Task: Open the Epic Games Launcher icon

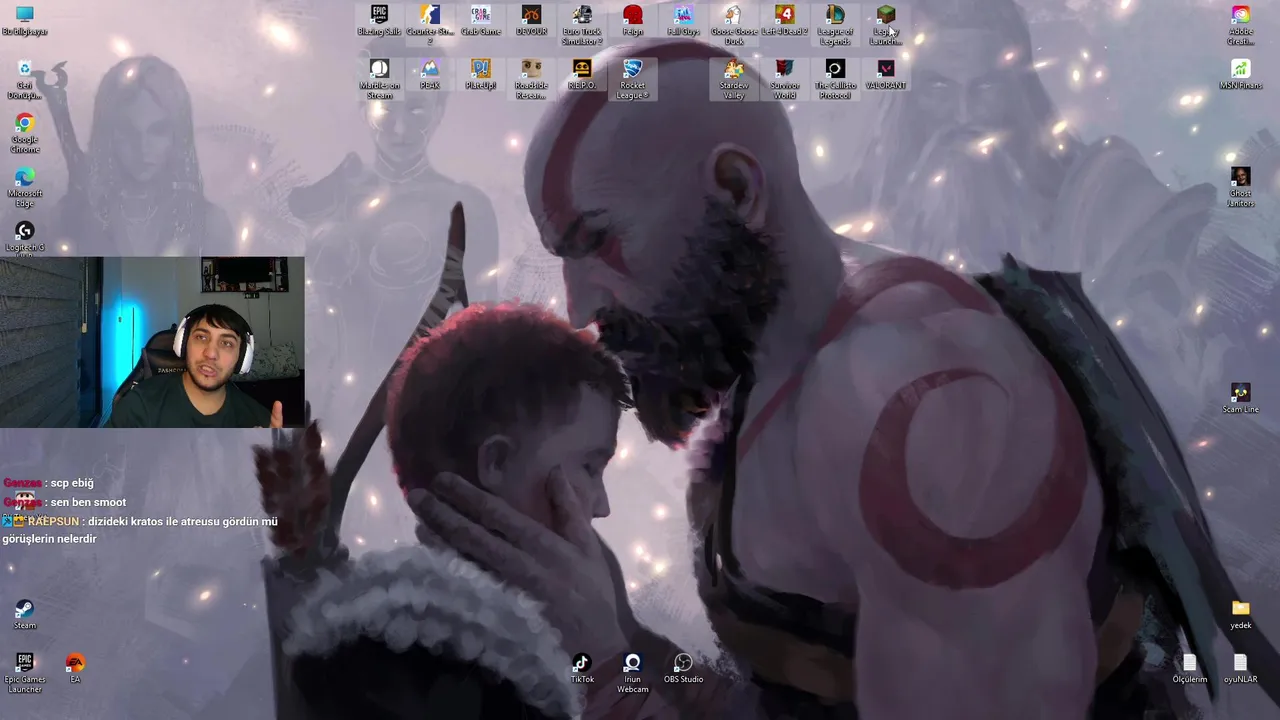Action: tap(24, 672)
